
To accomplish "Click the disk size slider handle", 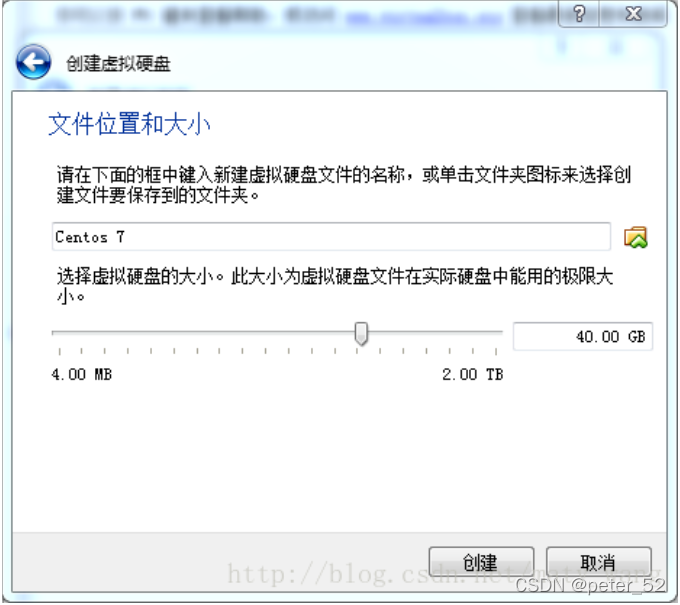I will click(361, 334).
